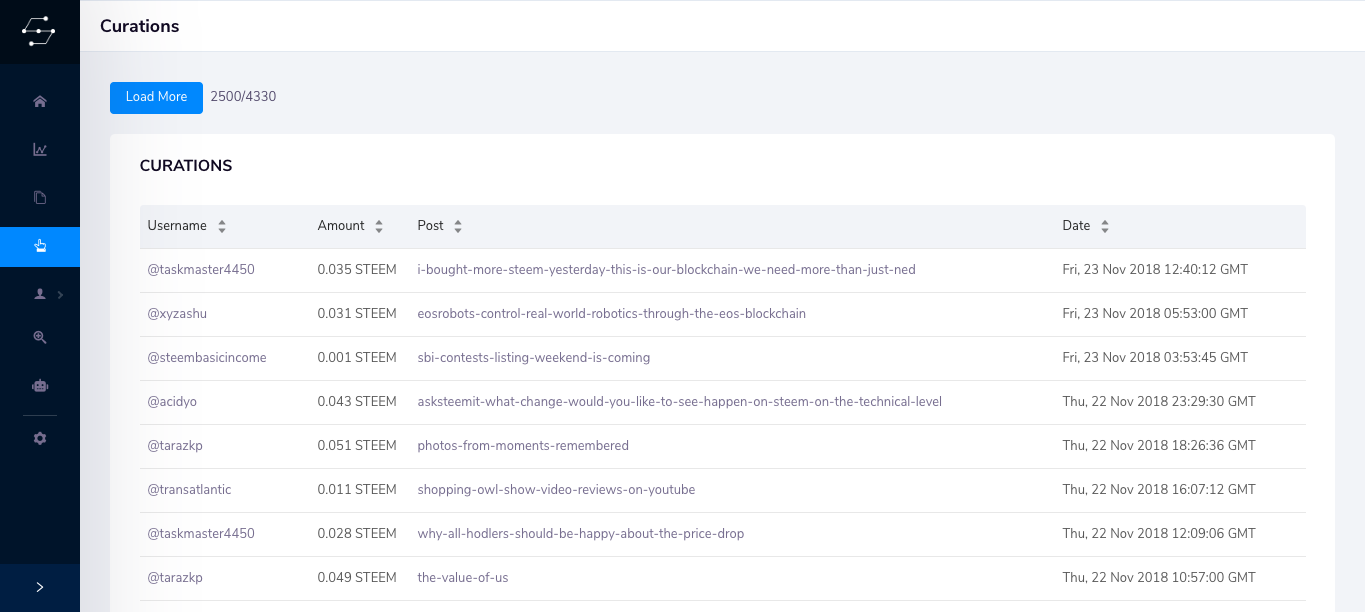
Task: Click date Thu, 22 Nov 2018 23:29:30 GMT
Action: click(x=1159, y=402)
